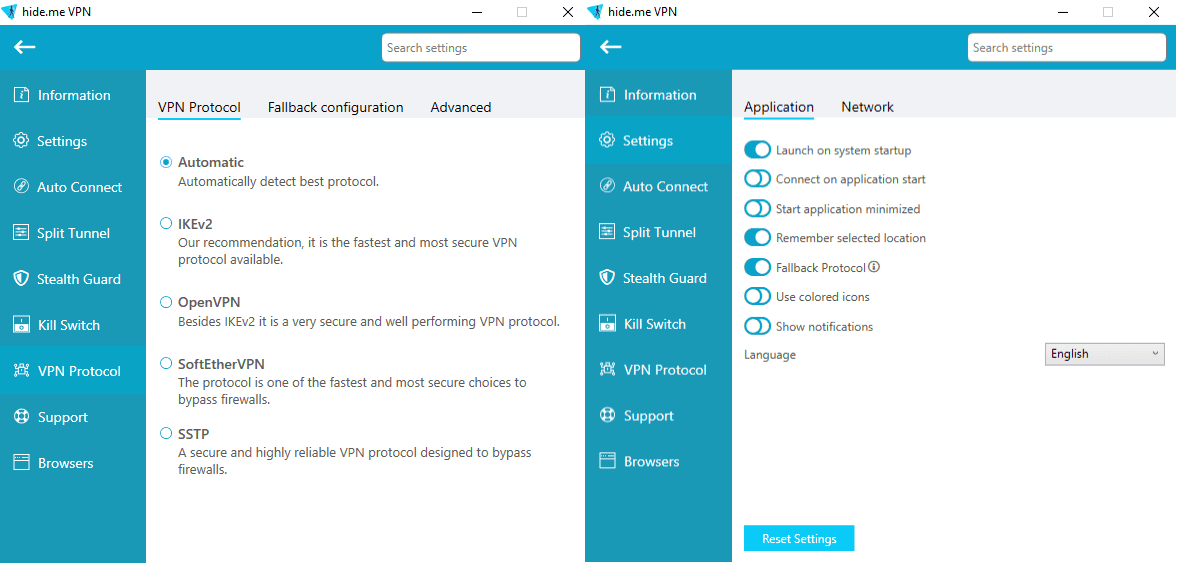
Task: Click Kill Switch icon in left window sidebar
Action: click(20, 325)
